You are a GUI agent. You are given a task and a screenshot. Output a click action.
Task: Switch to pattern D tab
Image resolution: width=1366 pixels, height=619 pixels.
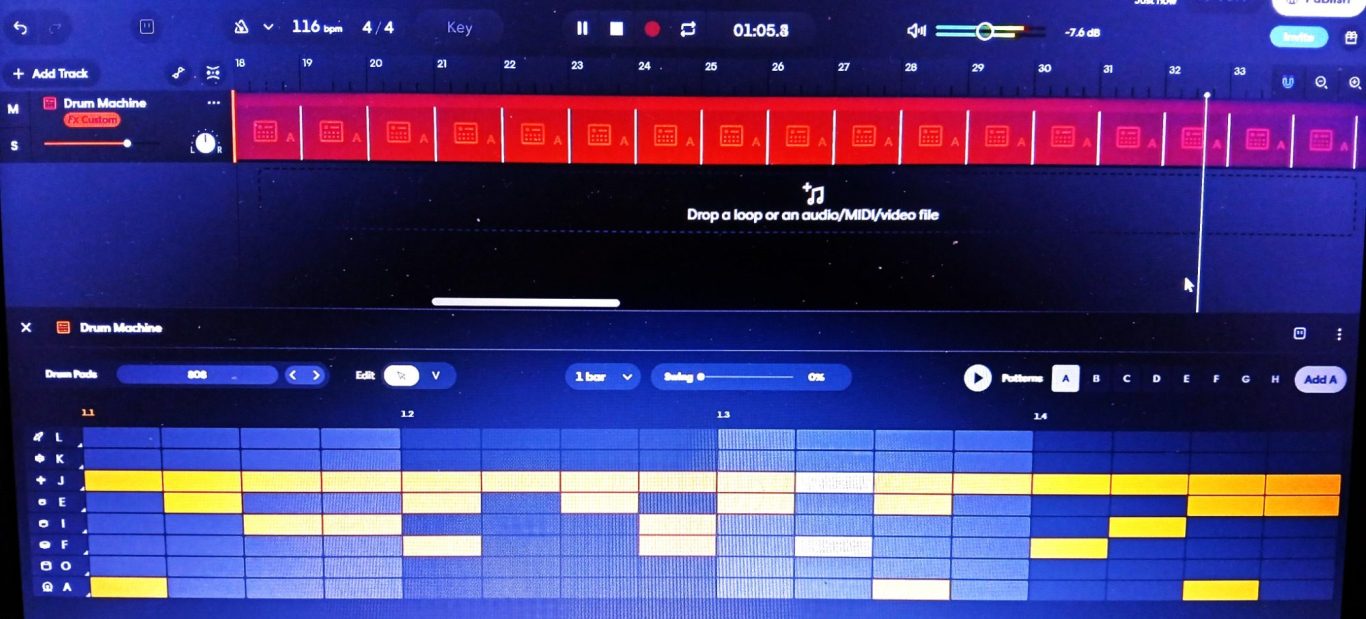coord(1156,379)
